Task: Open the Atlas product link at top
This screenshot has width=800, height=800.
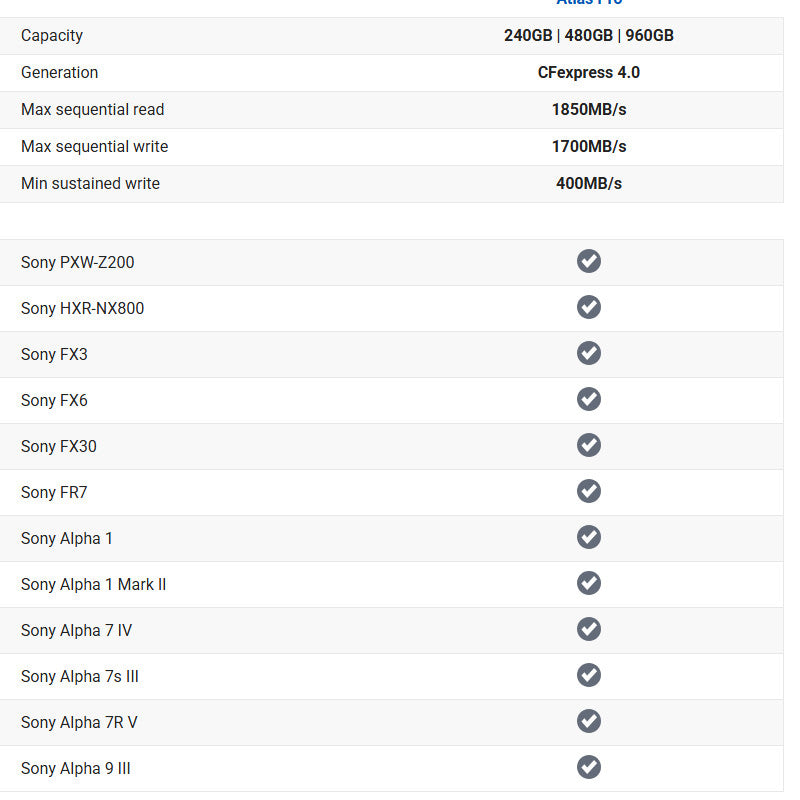Action: 589,3
